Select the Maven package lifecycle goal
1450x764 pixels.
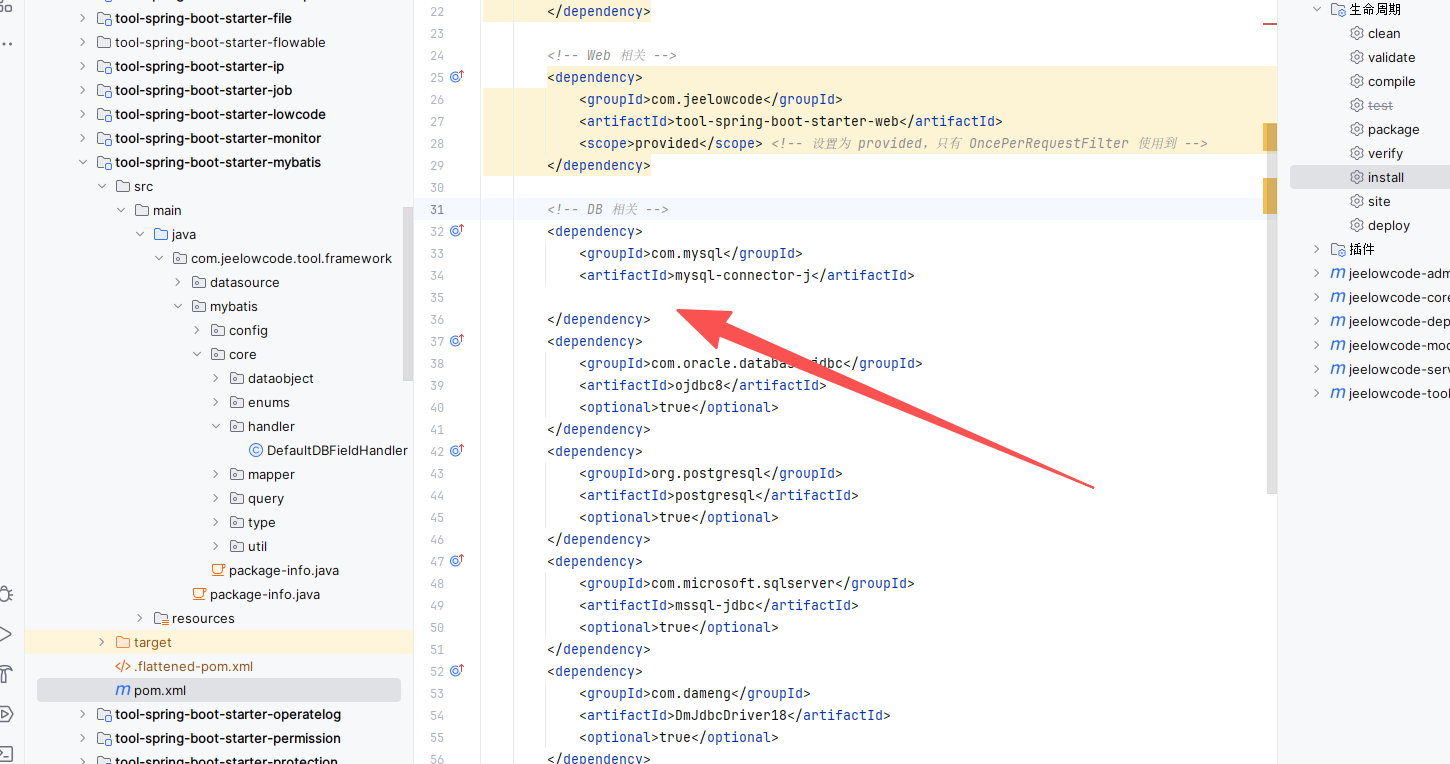(x=1393, y=129)
